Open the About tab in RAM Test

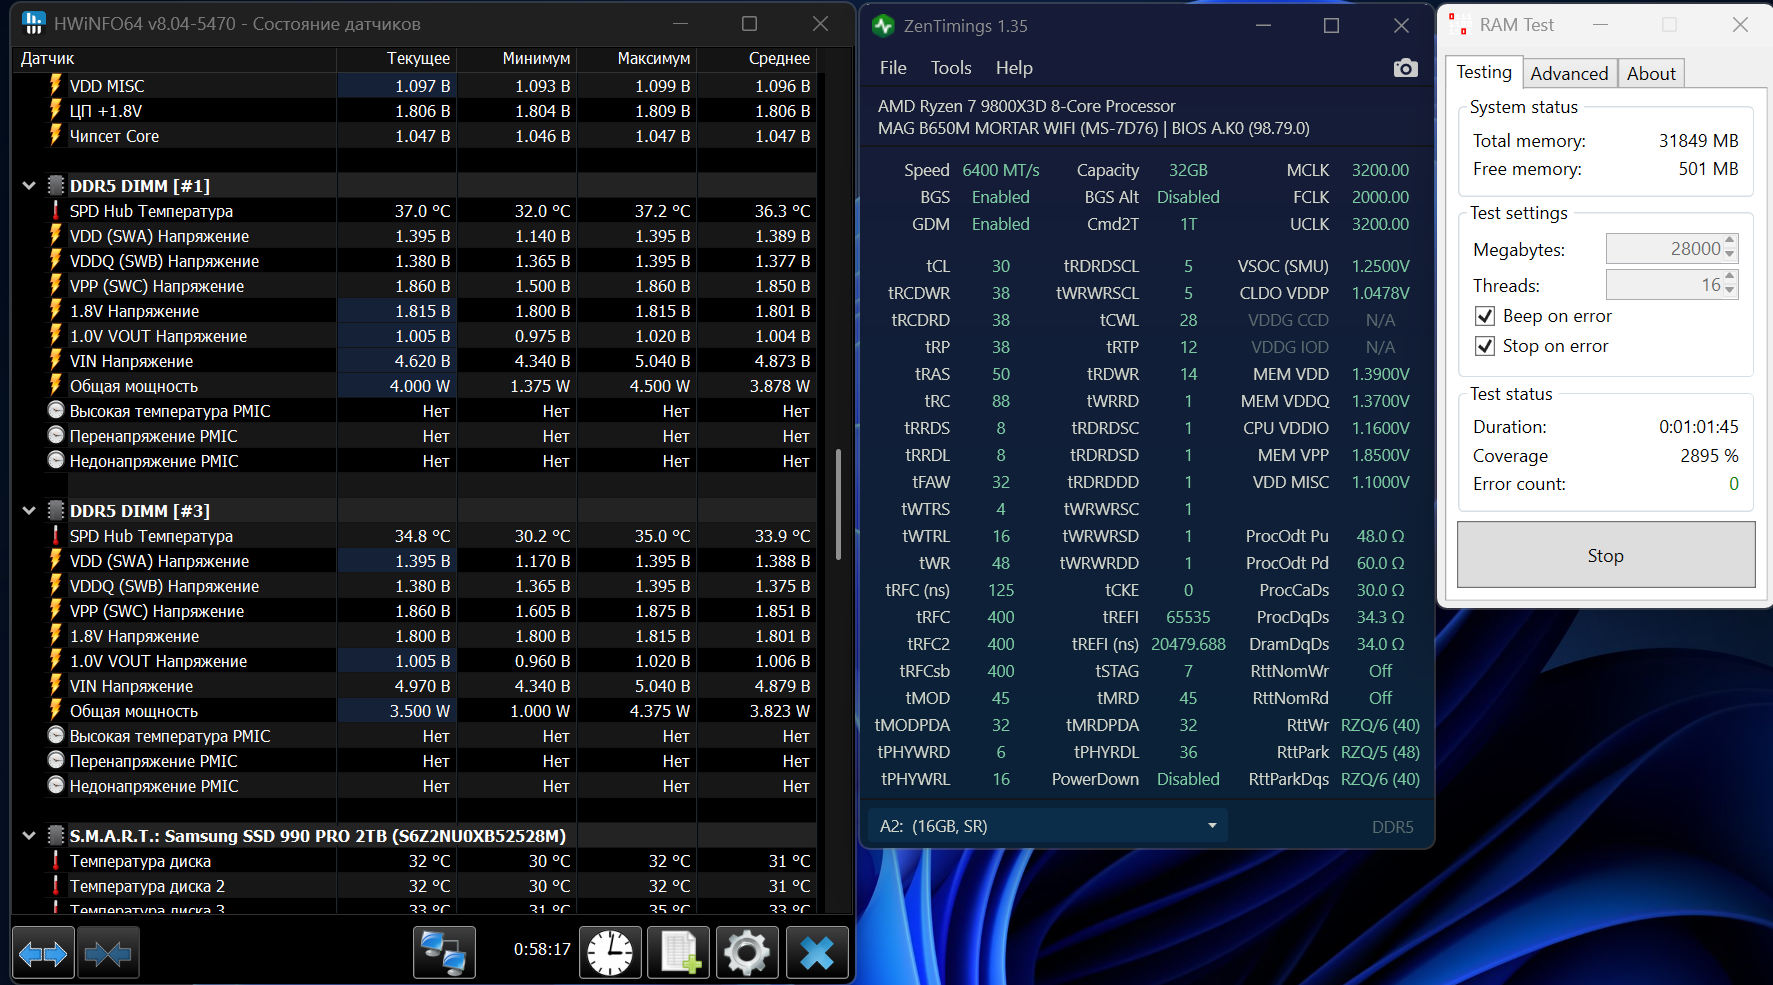1651,73
